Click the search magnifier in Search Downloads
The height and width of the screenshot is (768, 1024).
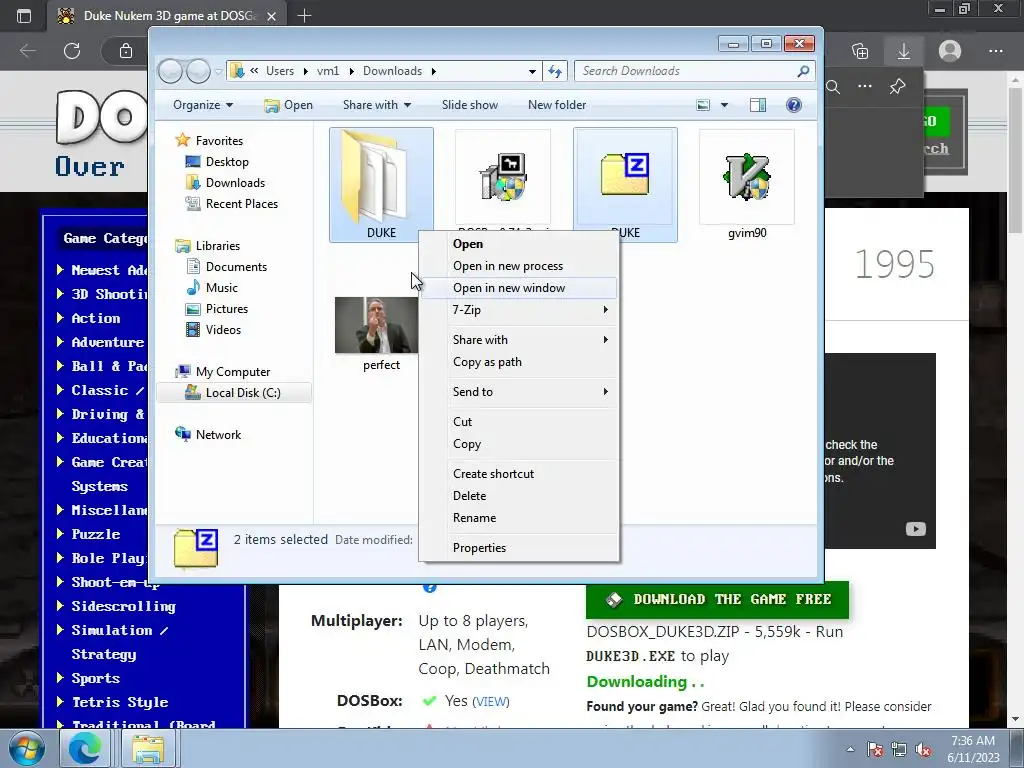[x=803, y=71]
